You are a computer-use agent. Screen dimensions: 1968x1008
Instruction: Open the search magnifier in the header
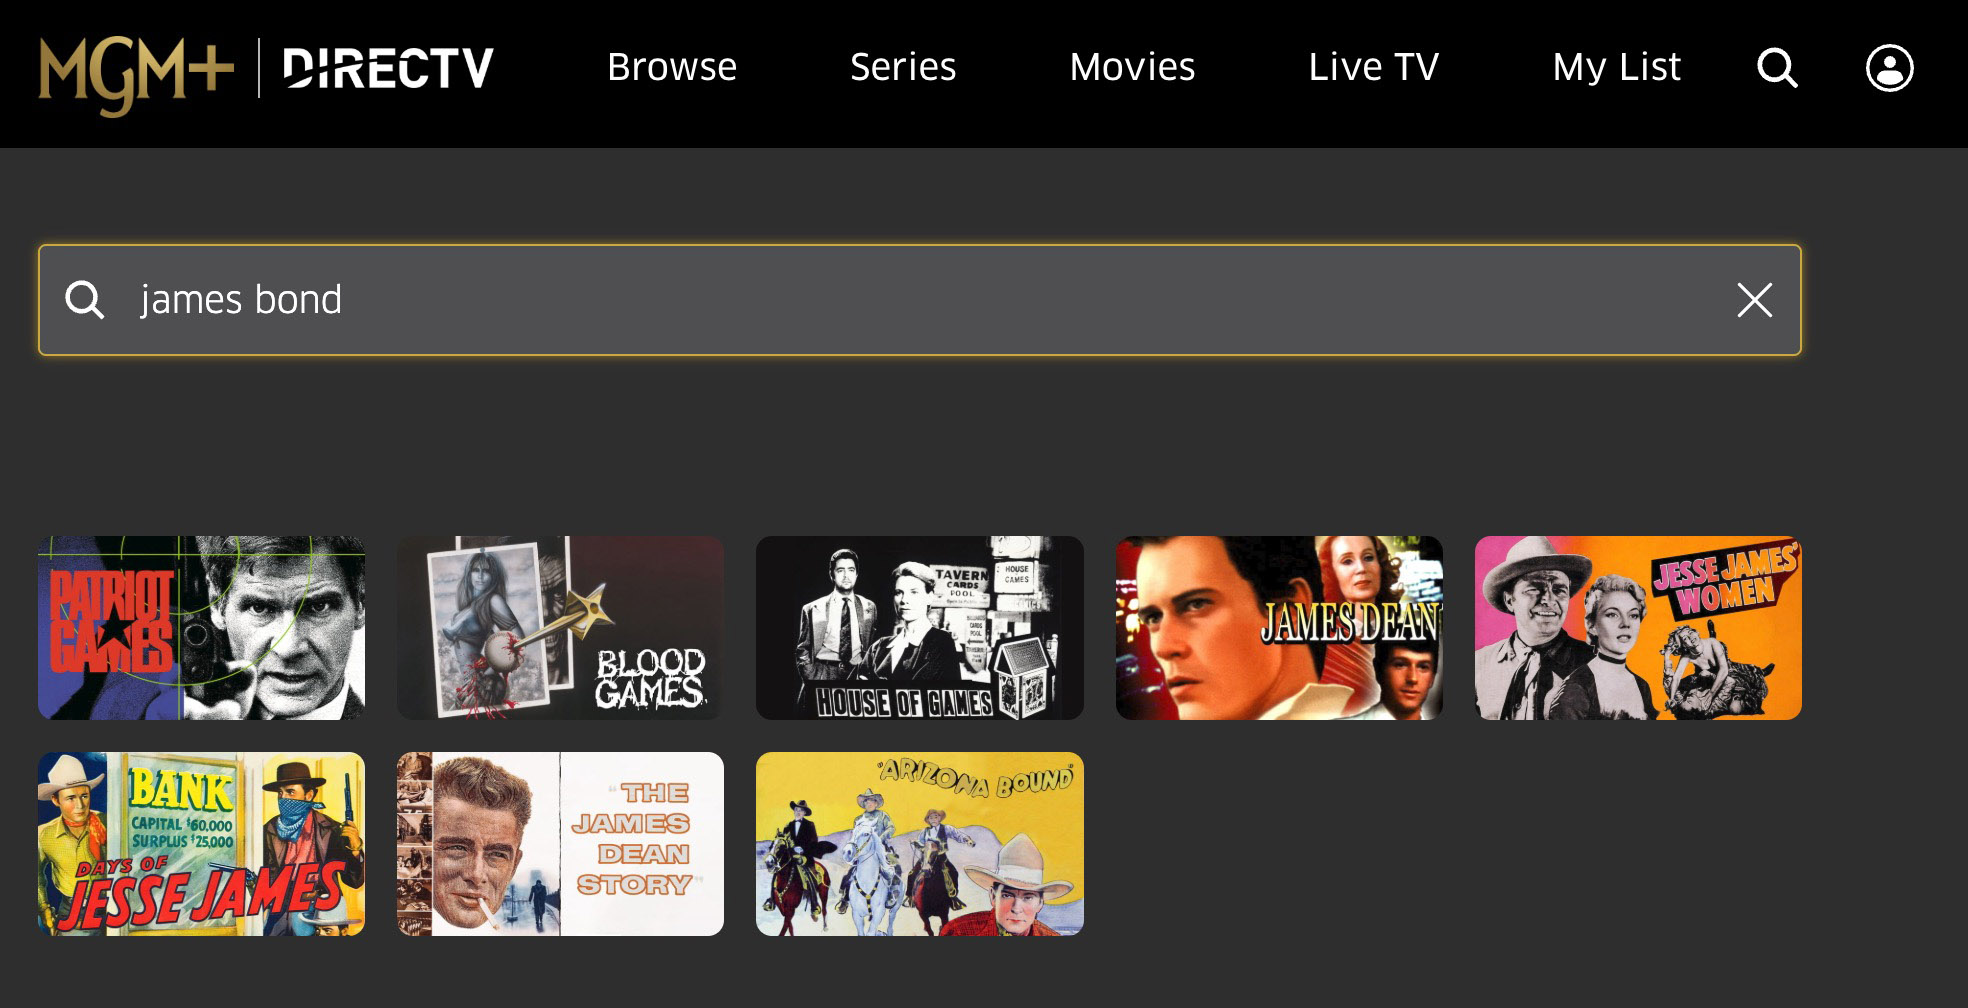1777,68
